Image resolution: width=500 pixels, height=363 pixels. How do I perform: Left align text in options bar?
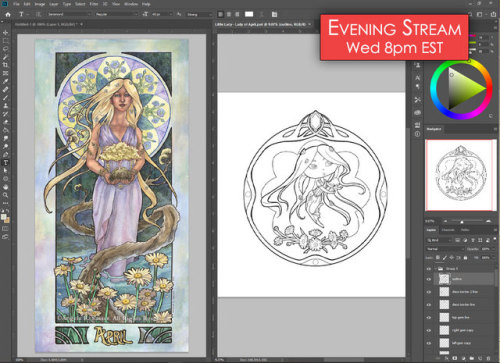(x=220, y=14)
